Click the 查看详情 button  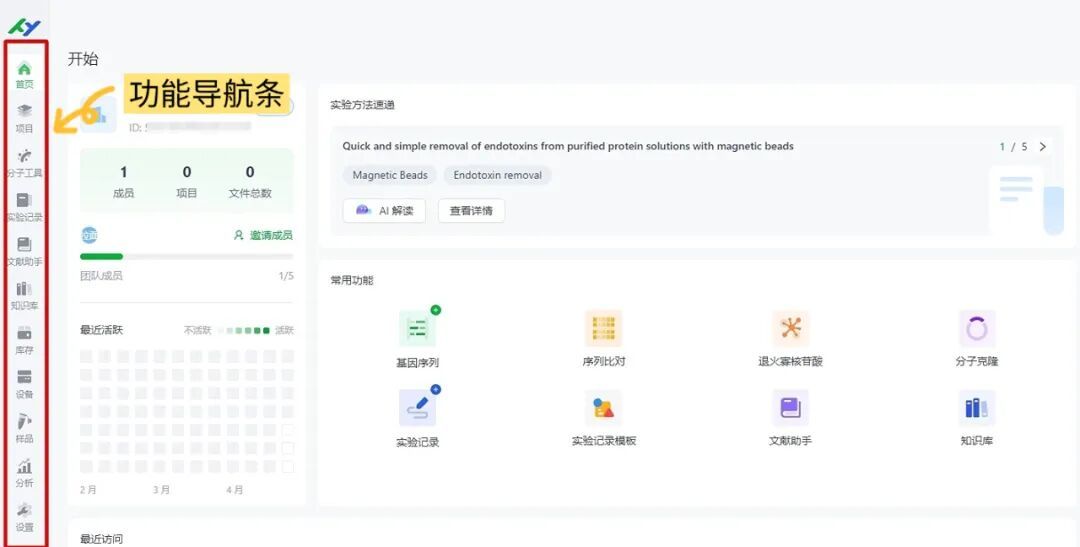(x=471, y=211)
